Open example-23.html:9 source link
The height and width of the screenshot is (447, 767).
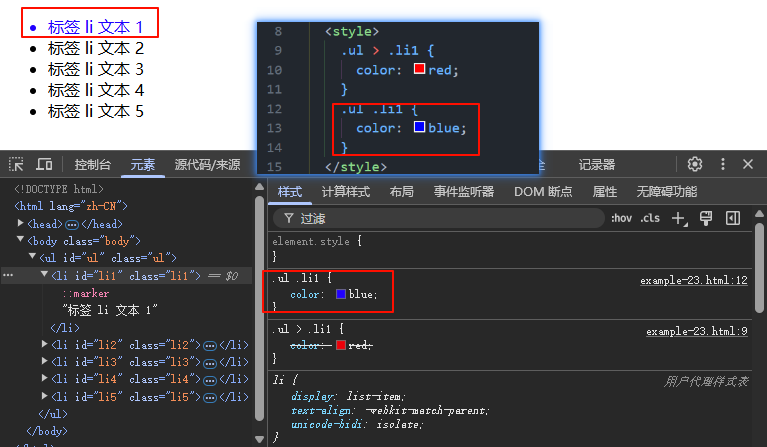coord(696,331)
